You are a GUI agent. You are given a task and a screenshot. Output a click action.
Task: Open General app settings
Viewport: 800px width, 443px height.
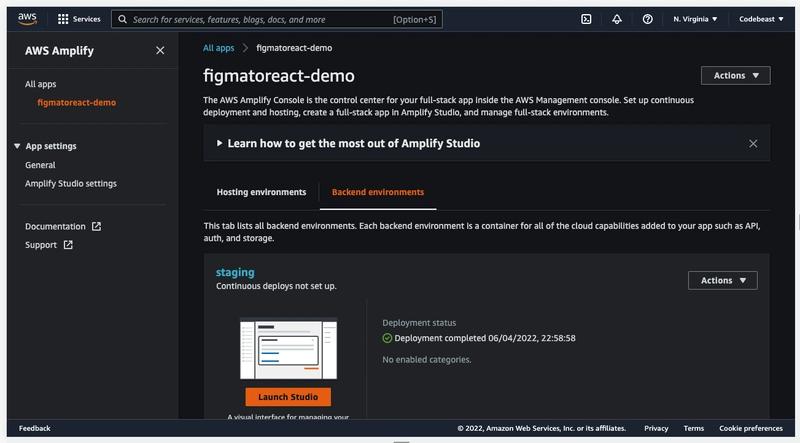[40, 165]
